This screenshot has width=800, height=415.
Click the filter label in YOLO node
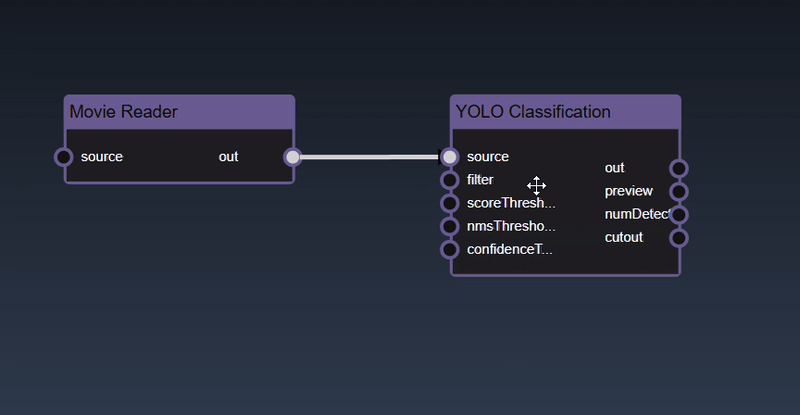[480, 180]
